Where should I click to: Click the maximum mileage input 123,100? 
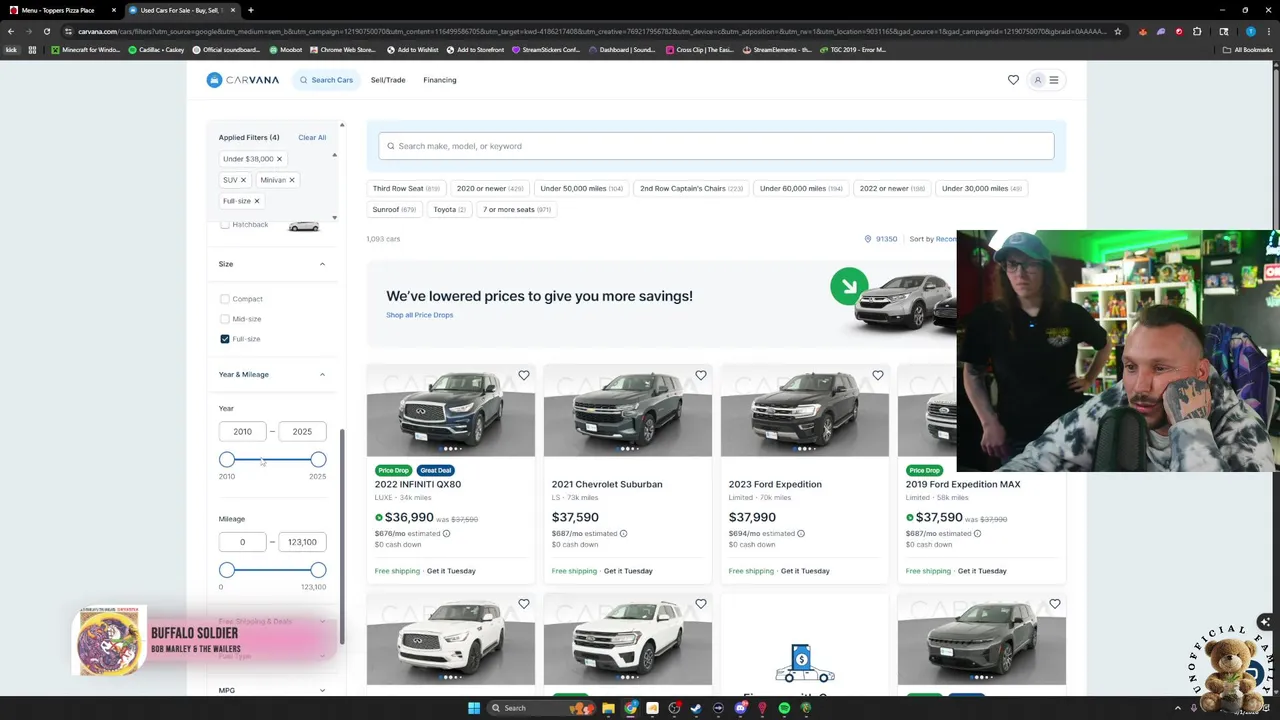302,542
